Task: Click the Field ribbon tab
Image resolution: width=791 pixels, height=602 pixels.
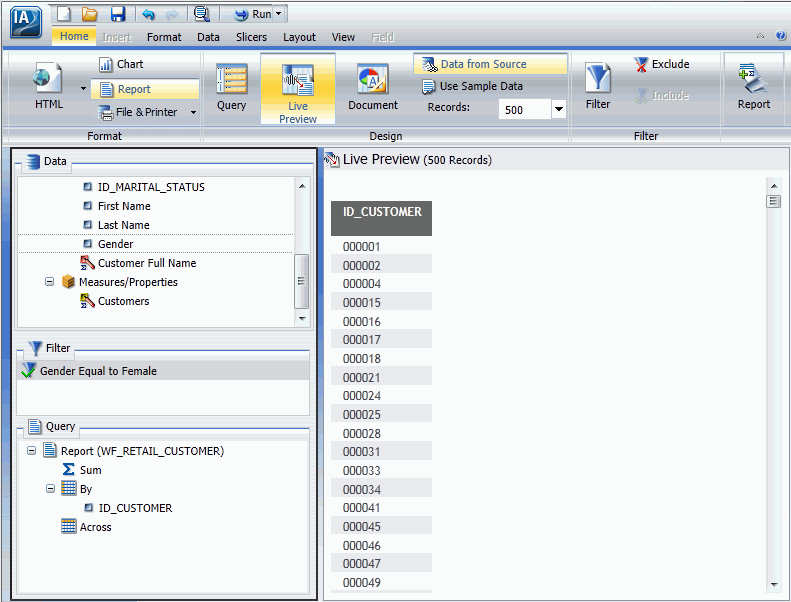Action: click(x=382, y=37)
